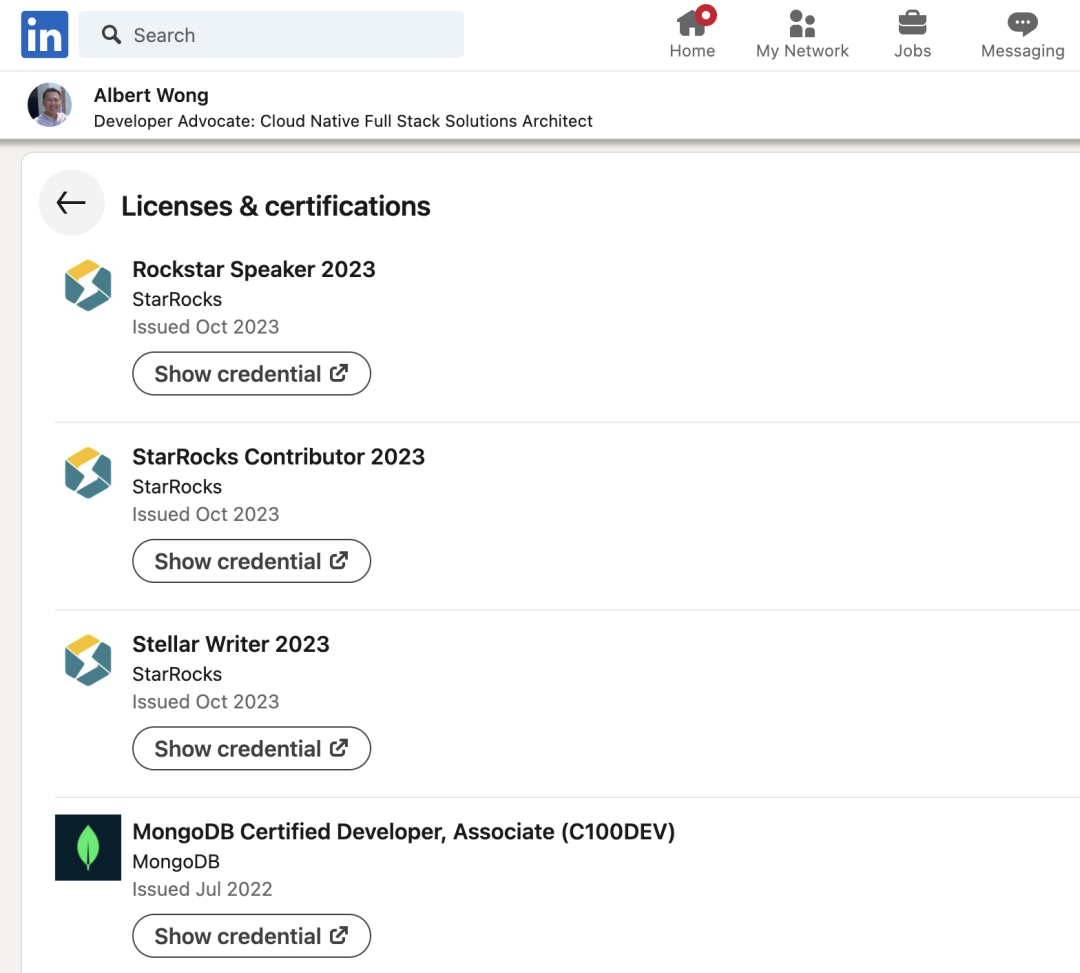
Task: Click the Rockstar Speaker 2023 title
Action: [254, 269]
